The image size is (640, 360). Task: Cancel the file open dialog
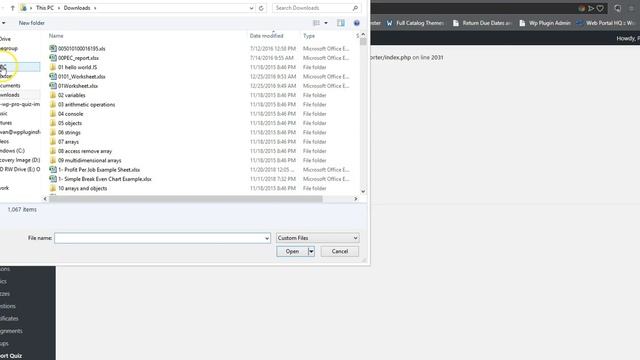tap(340, 251)
